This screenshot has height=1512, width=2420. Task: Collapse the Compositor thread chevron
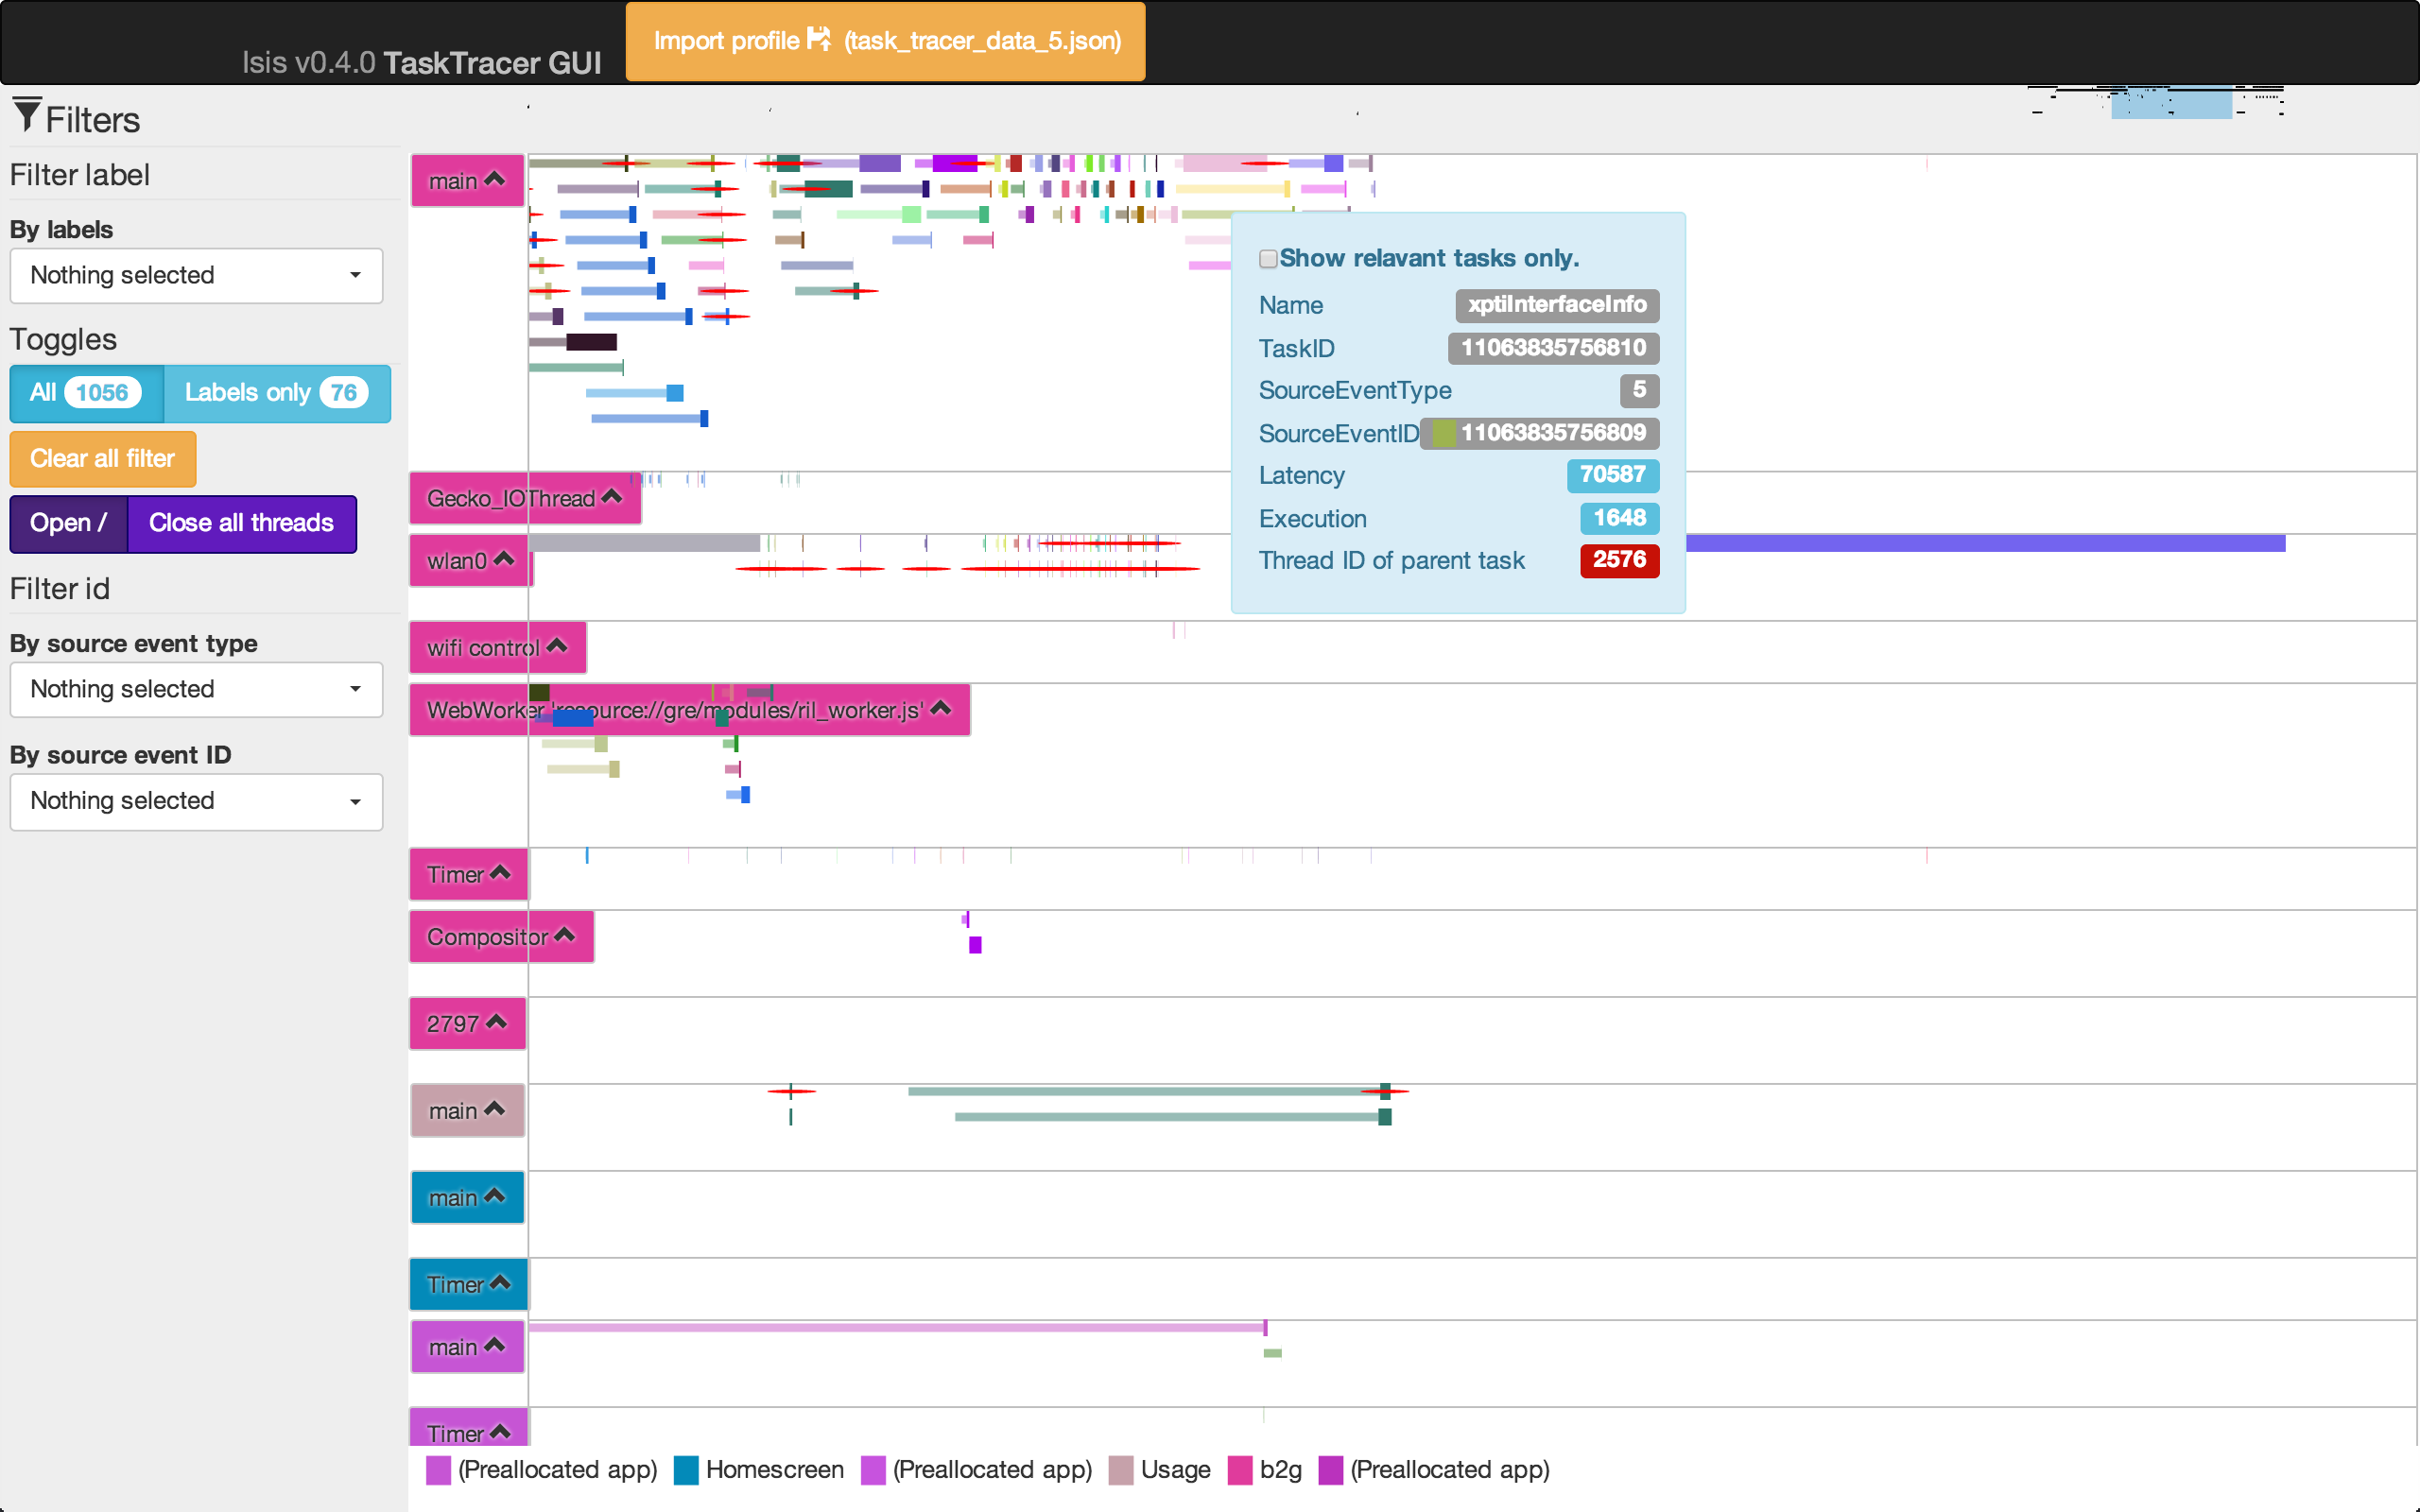(564, 934)
